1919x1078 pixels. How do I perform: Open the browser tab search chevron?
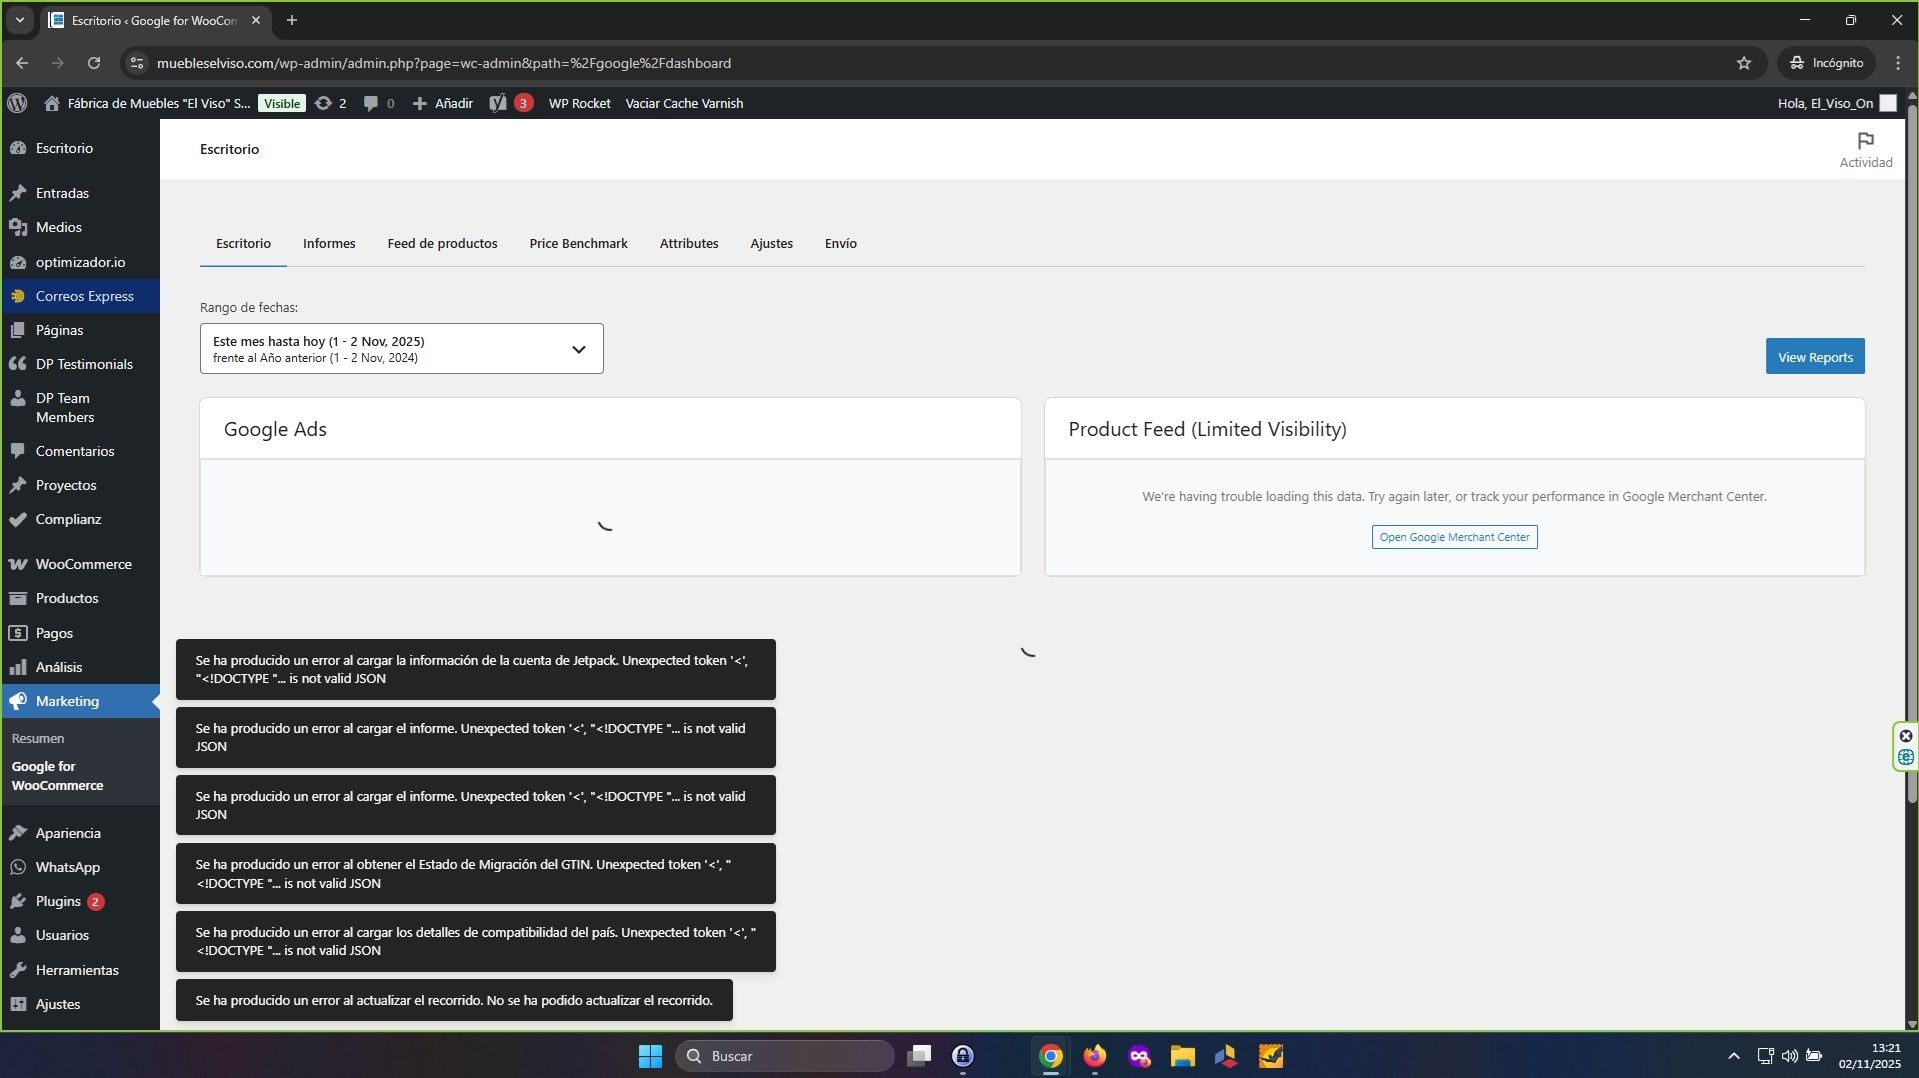19,20
